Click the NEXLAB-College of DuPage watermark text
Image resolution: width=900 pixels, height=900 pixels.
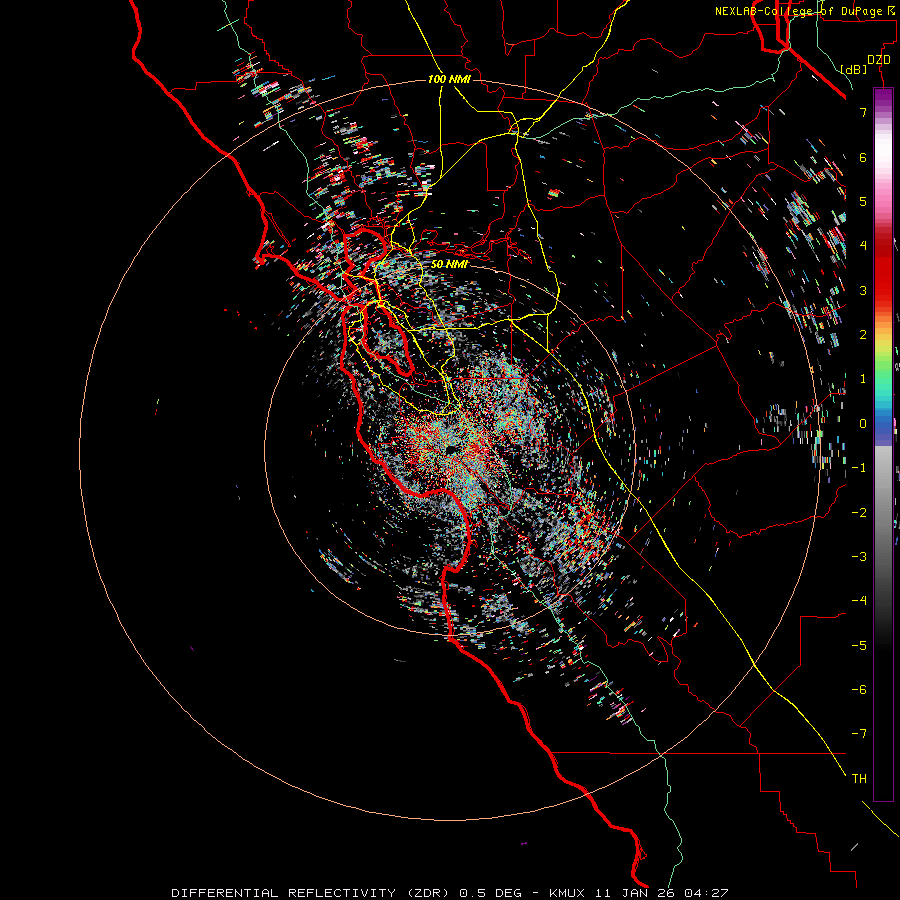coord(807,11)
